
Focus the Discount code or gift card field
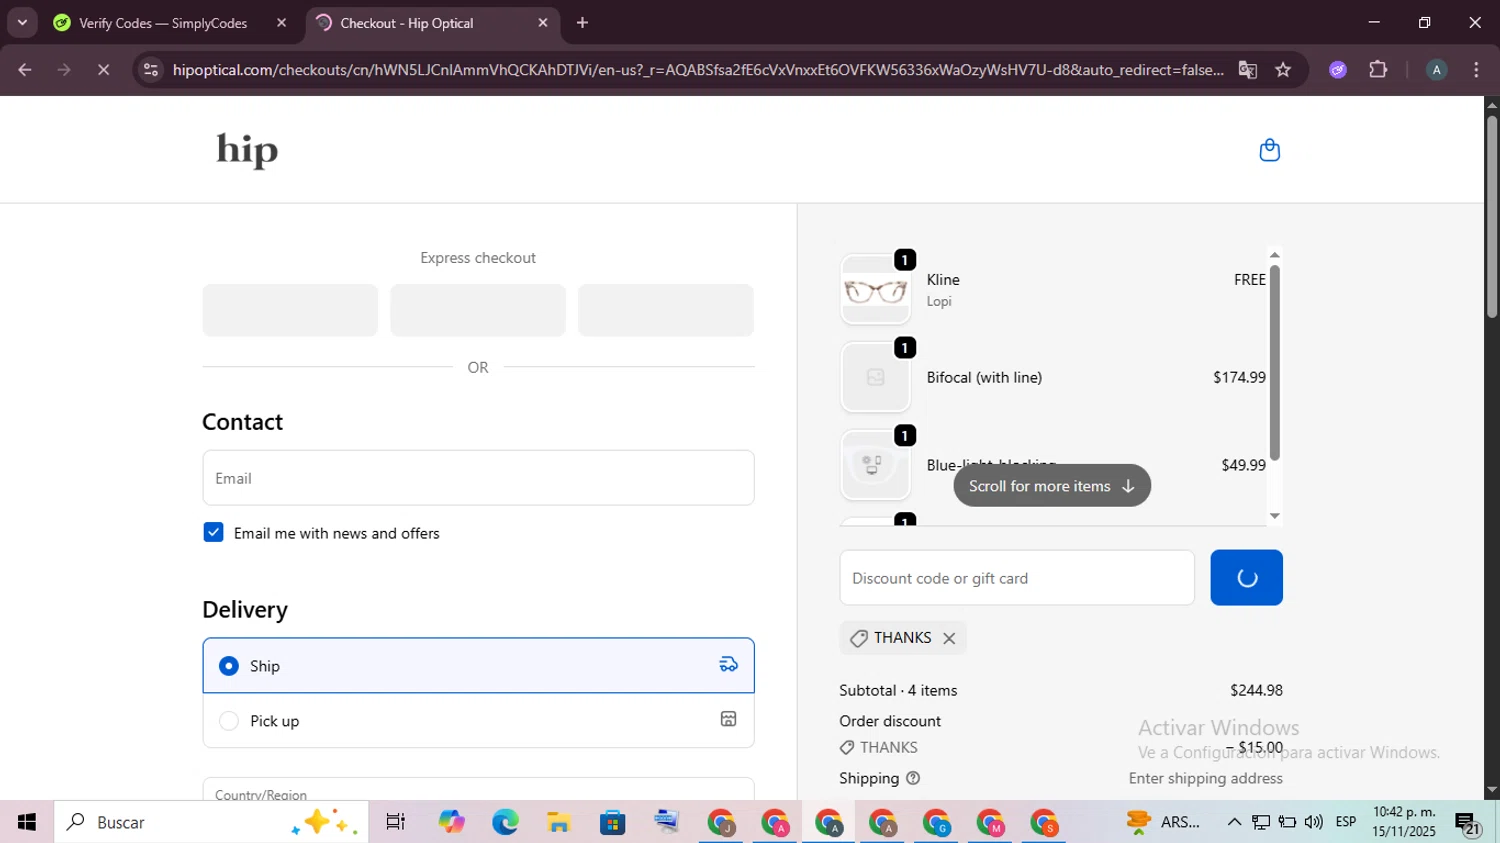coord(1017,578)
